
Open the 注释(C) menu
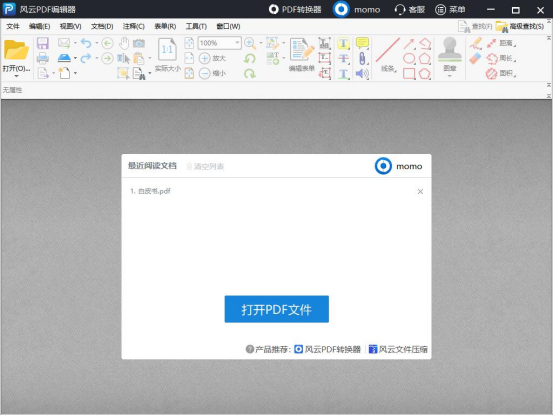(x=134, y=26)
